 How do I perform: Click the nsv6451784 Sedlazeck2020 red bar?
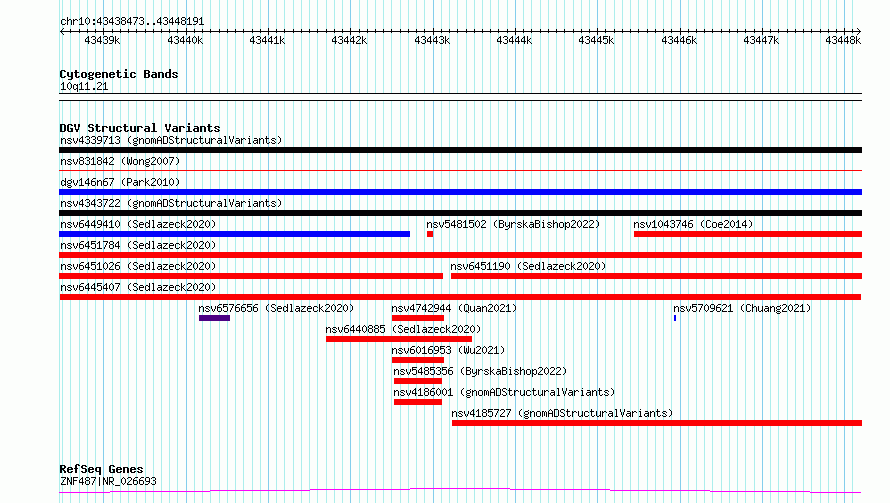[x=460, y=255]
